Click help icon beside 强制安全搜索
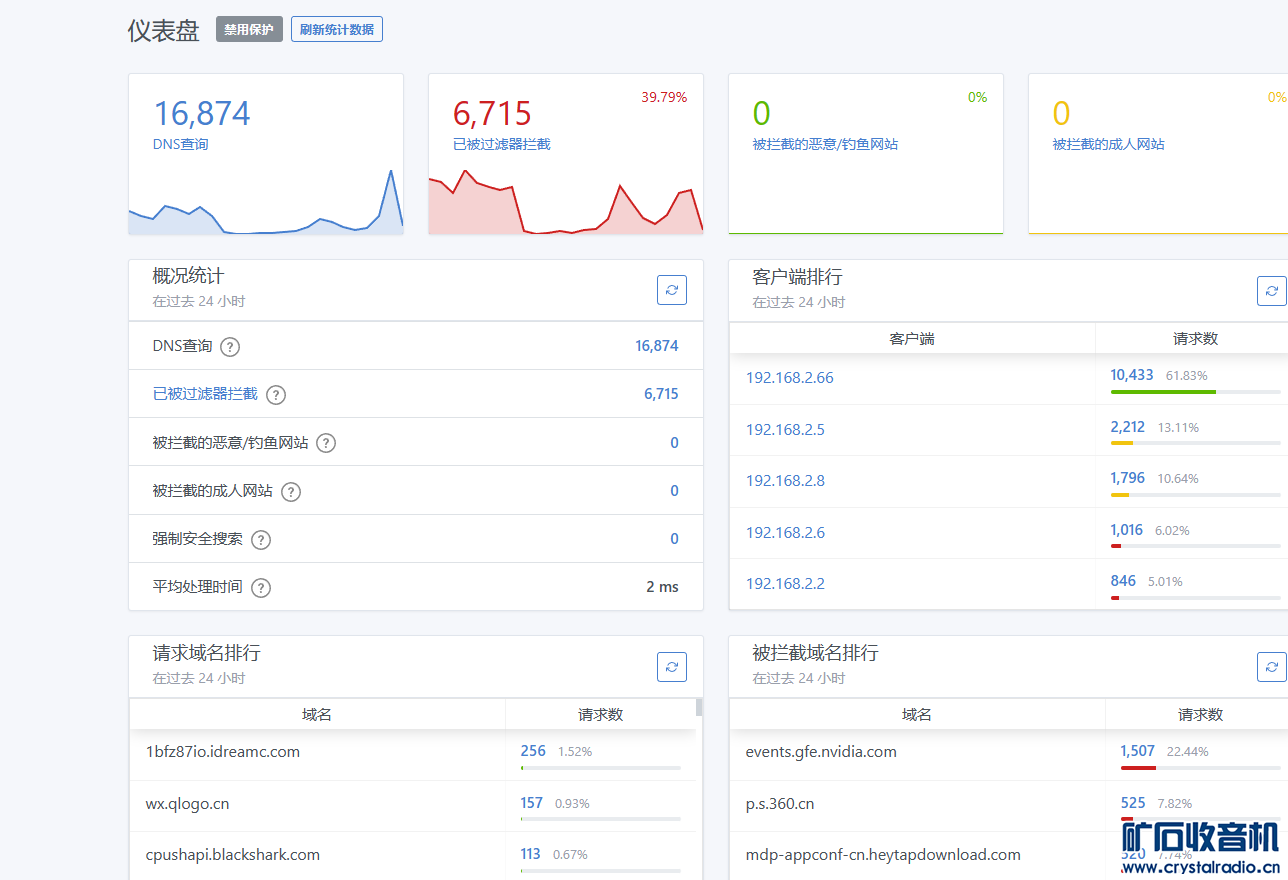This screenshot has width=1288, height=880. (261, 540)
